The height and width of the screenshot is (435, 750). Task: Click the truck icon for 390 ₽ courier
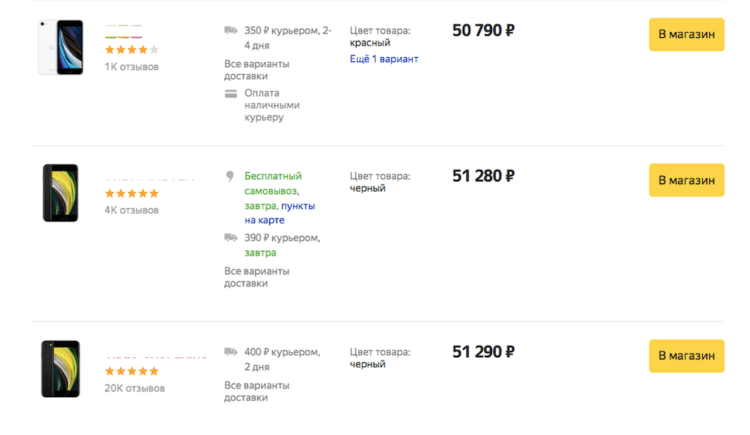[231, 237]
